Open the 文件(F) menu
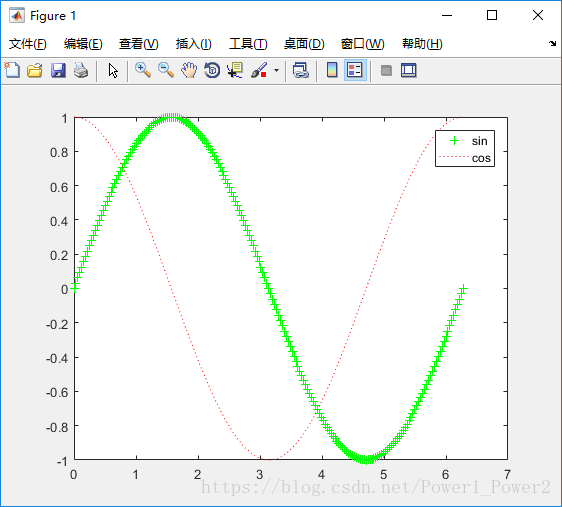Viewport: 562px width, 507px height. click(28, 44)
